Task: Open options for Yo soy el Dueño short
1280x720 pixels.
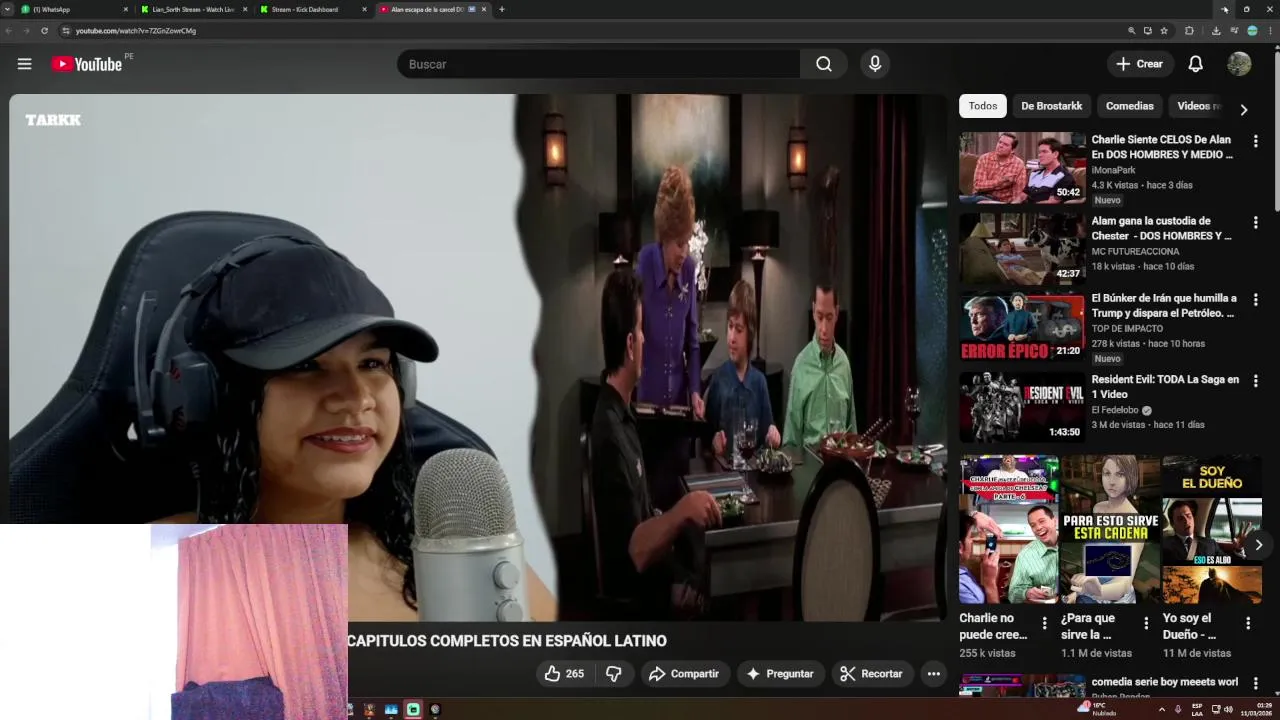Action: click(x=1248, y=623)
